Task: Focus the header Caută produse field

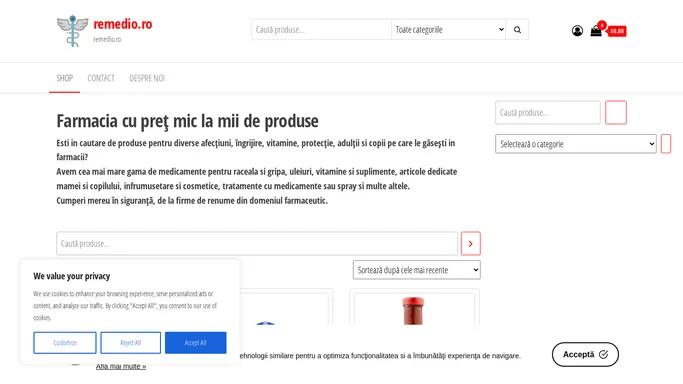Action: (321, 30)
